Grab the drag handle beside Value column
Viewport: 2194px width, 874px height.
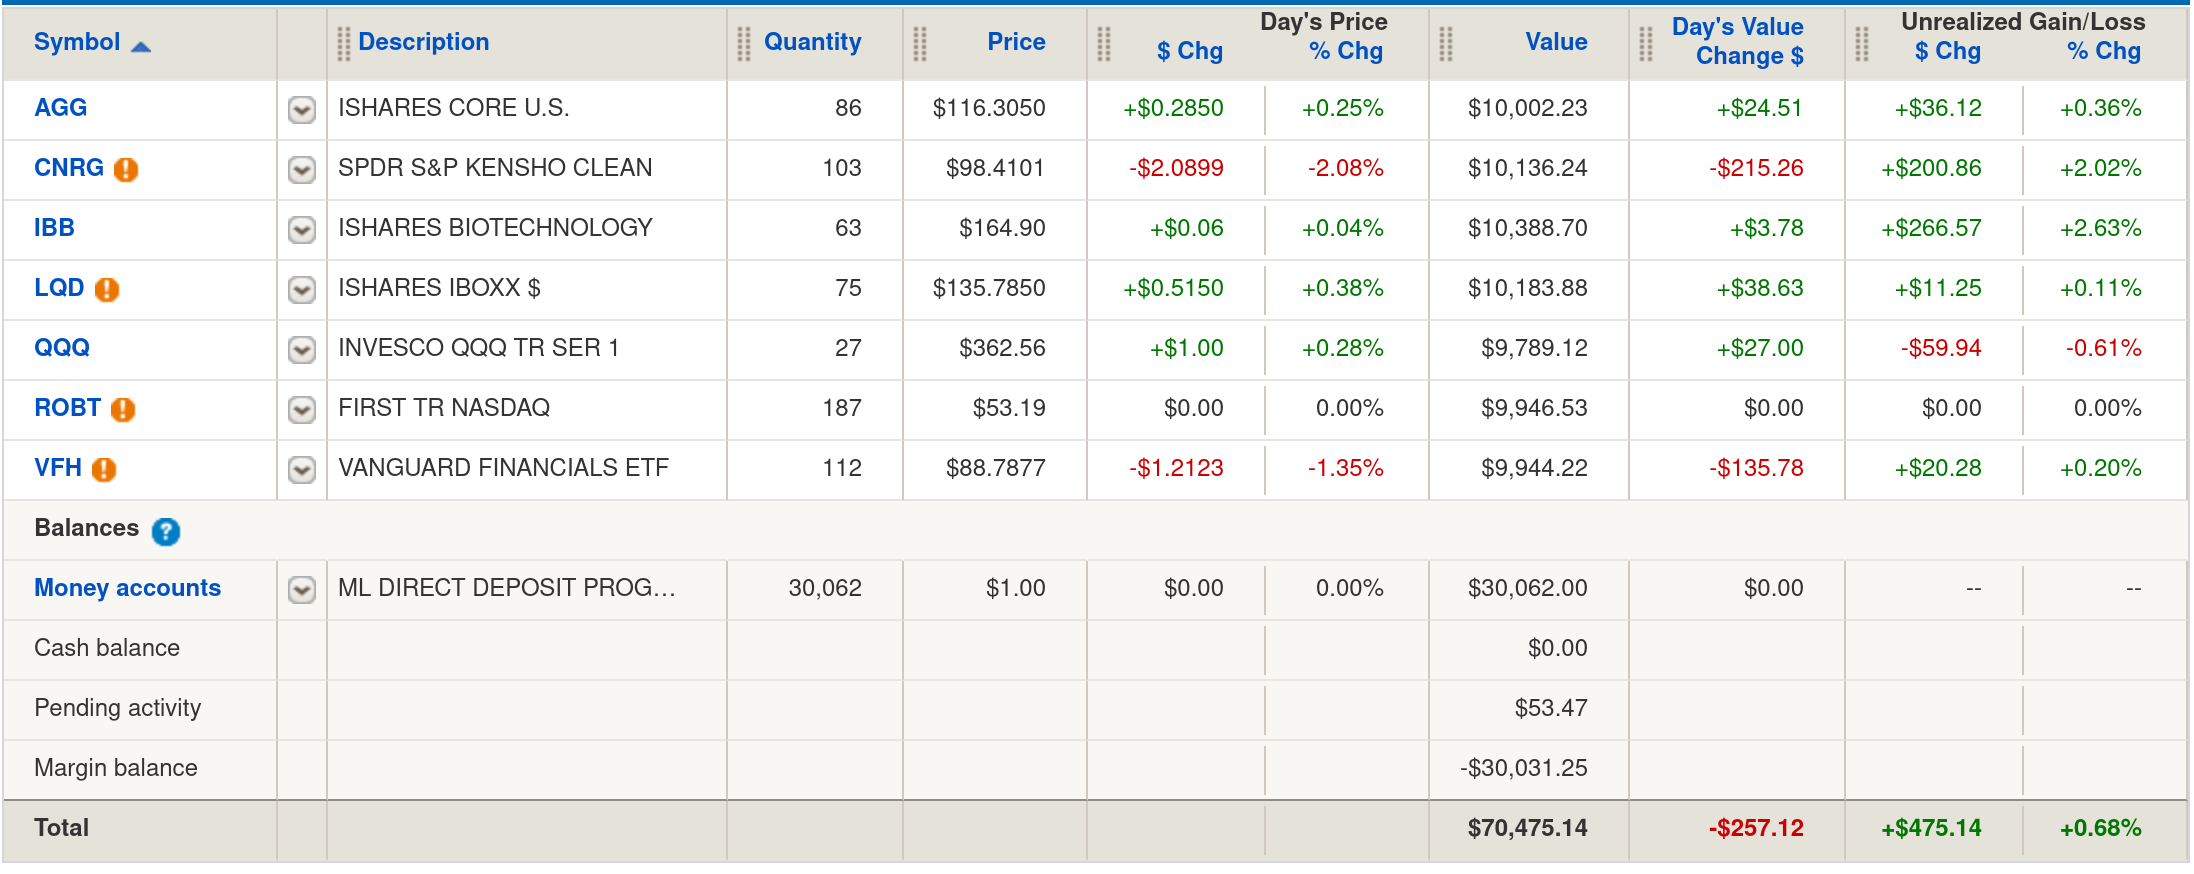point(1446,43)
